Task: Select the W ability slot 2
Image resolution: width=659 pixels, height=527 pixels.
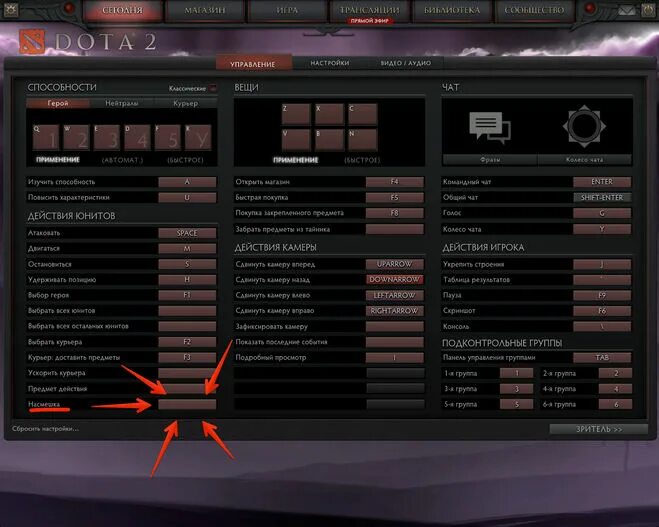Action: (x=76, y=137)
